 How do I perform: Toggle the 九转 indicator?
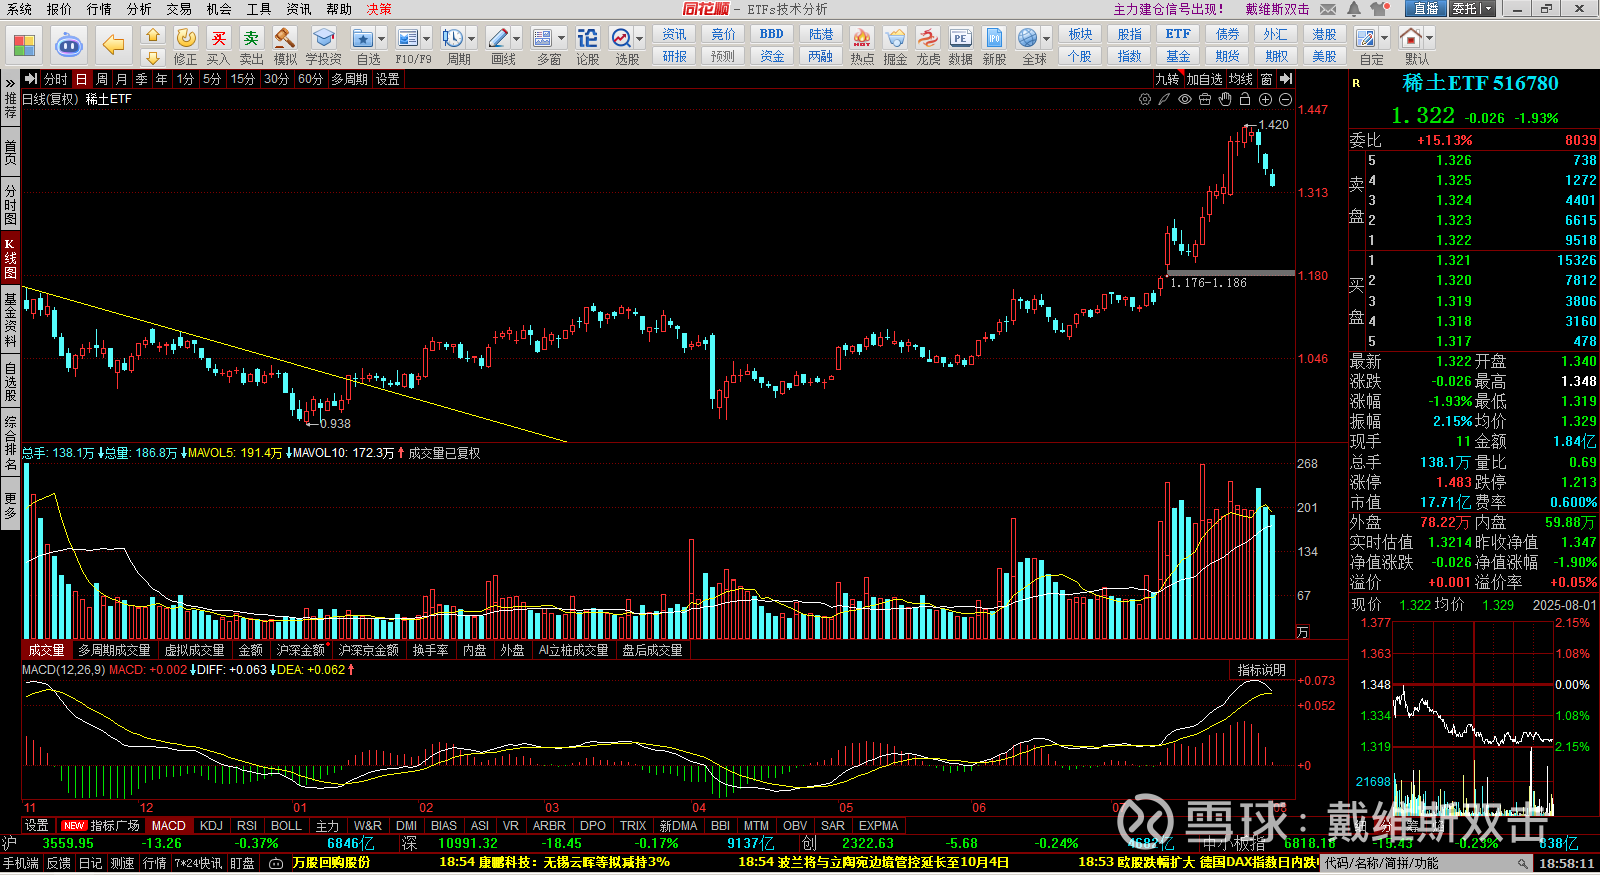pyautogui.click(x=1167, y=79)
